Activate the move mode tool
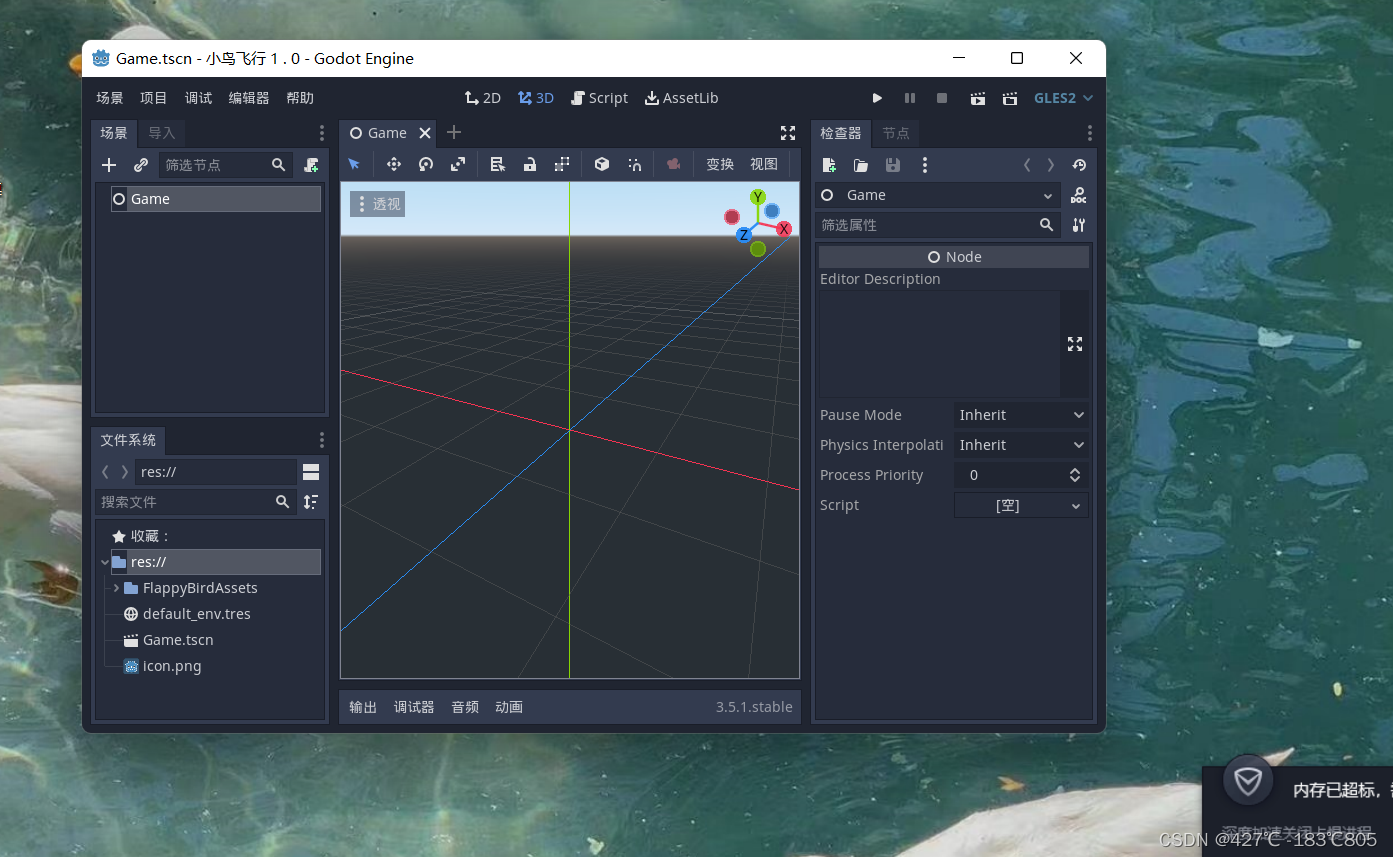 click(394, 164)
